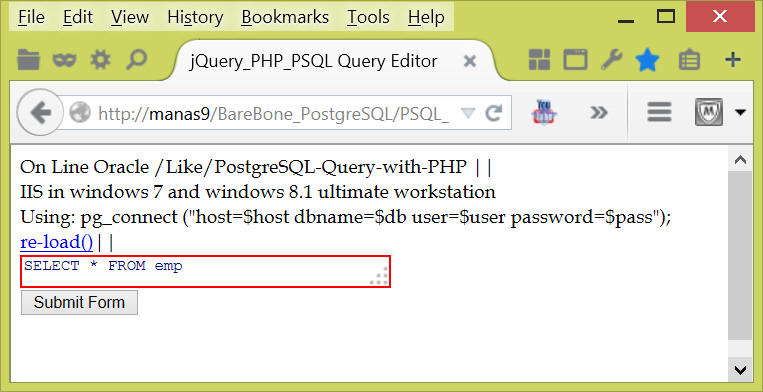Image resolution: width=763 pixels, height=392 pixels.
Task: Show more toolbar items chevron
Action: click(599, 113)
